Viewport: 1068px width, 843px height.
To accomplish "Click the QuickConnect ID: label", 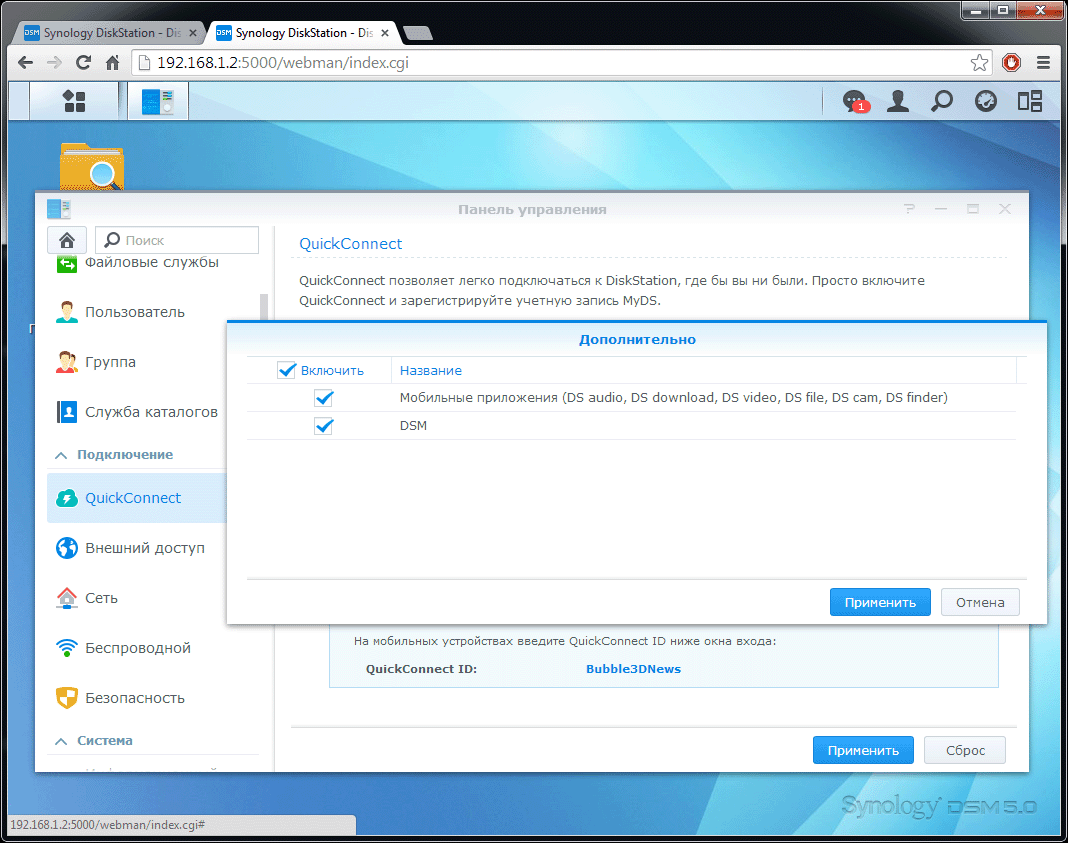I will coord(422,669).
